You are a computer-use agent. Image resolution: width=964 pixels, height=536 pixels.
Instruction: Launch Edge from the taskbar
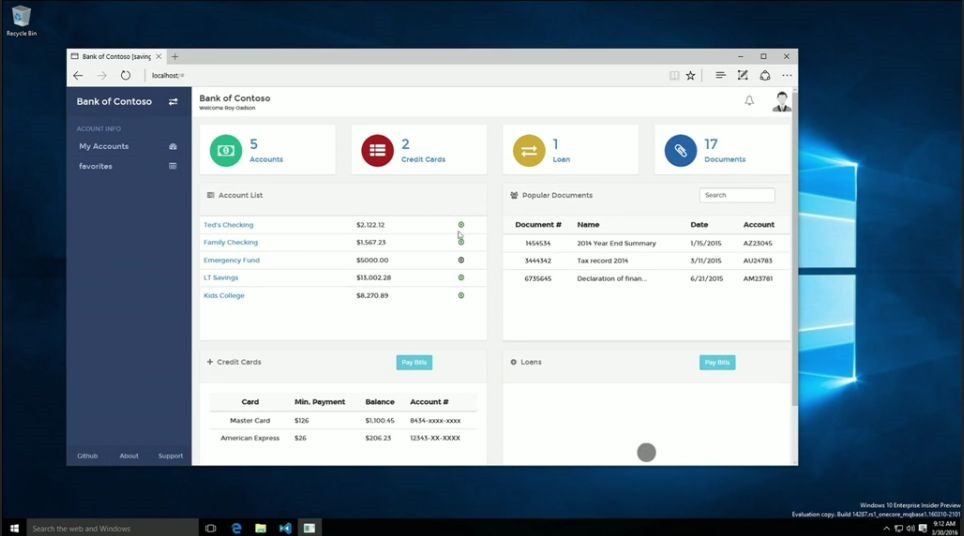point(236,528)
